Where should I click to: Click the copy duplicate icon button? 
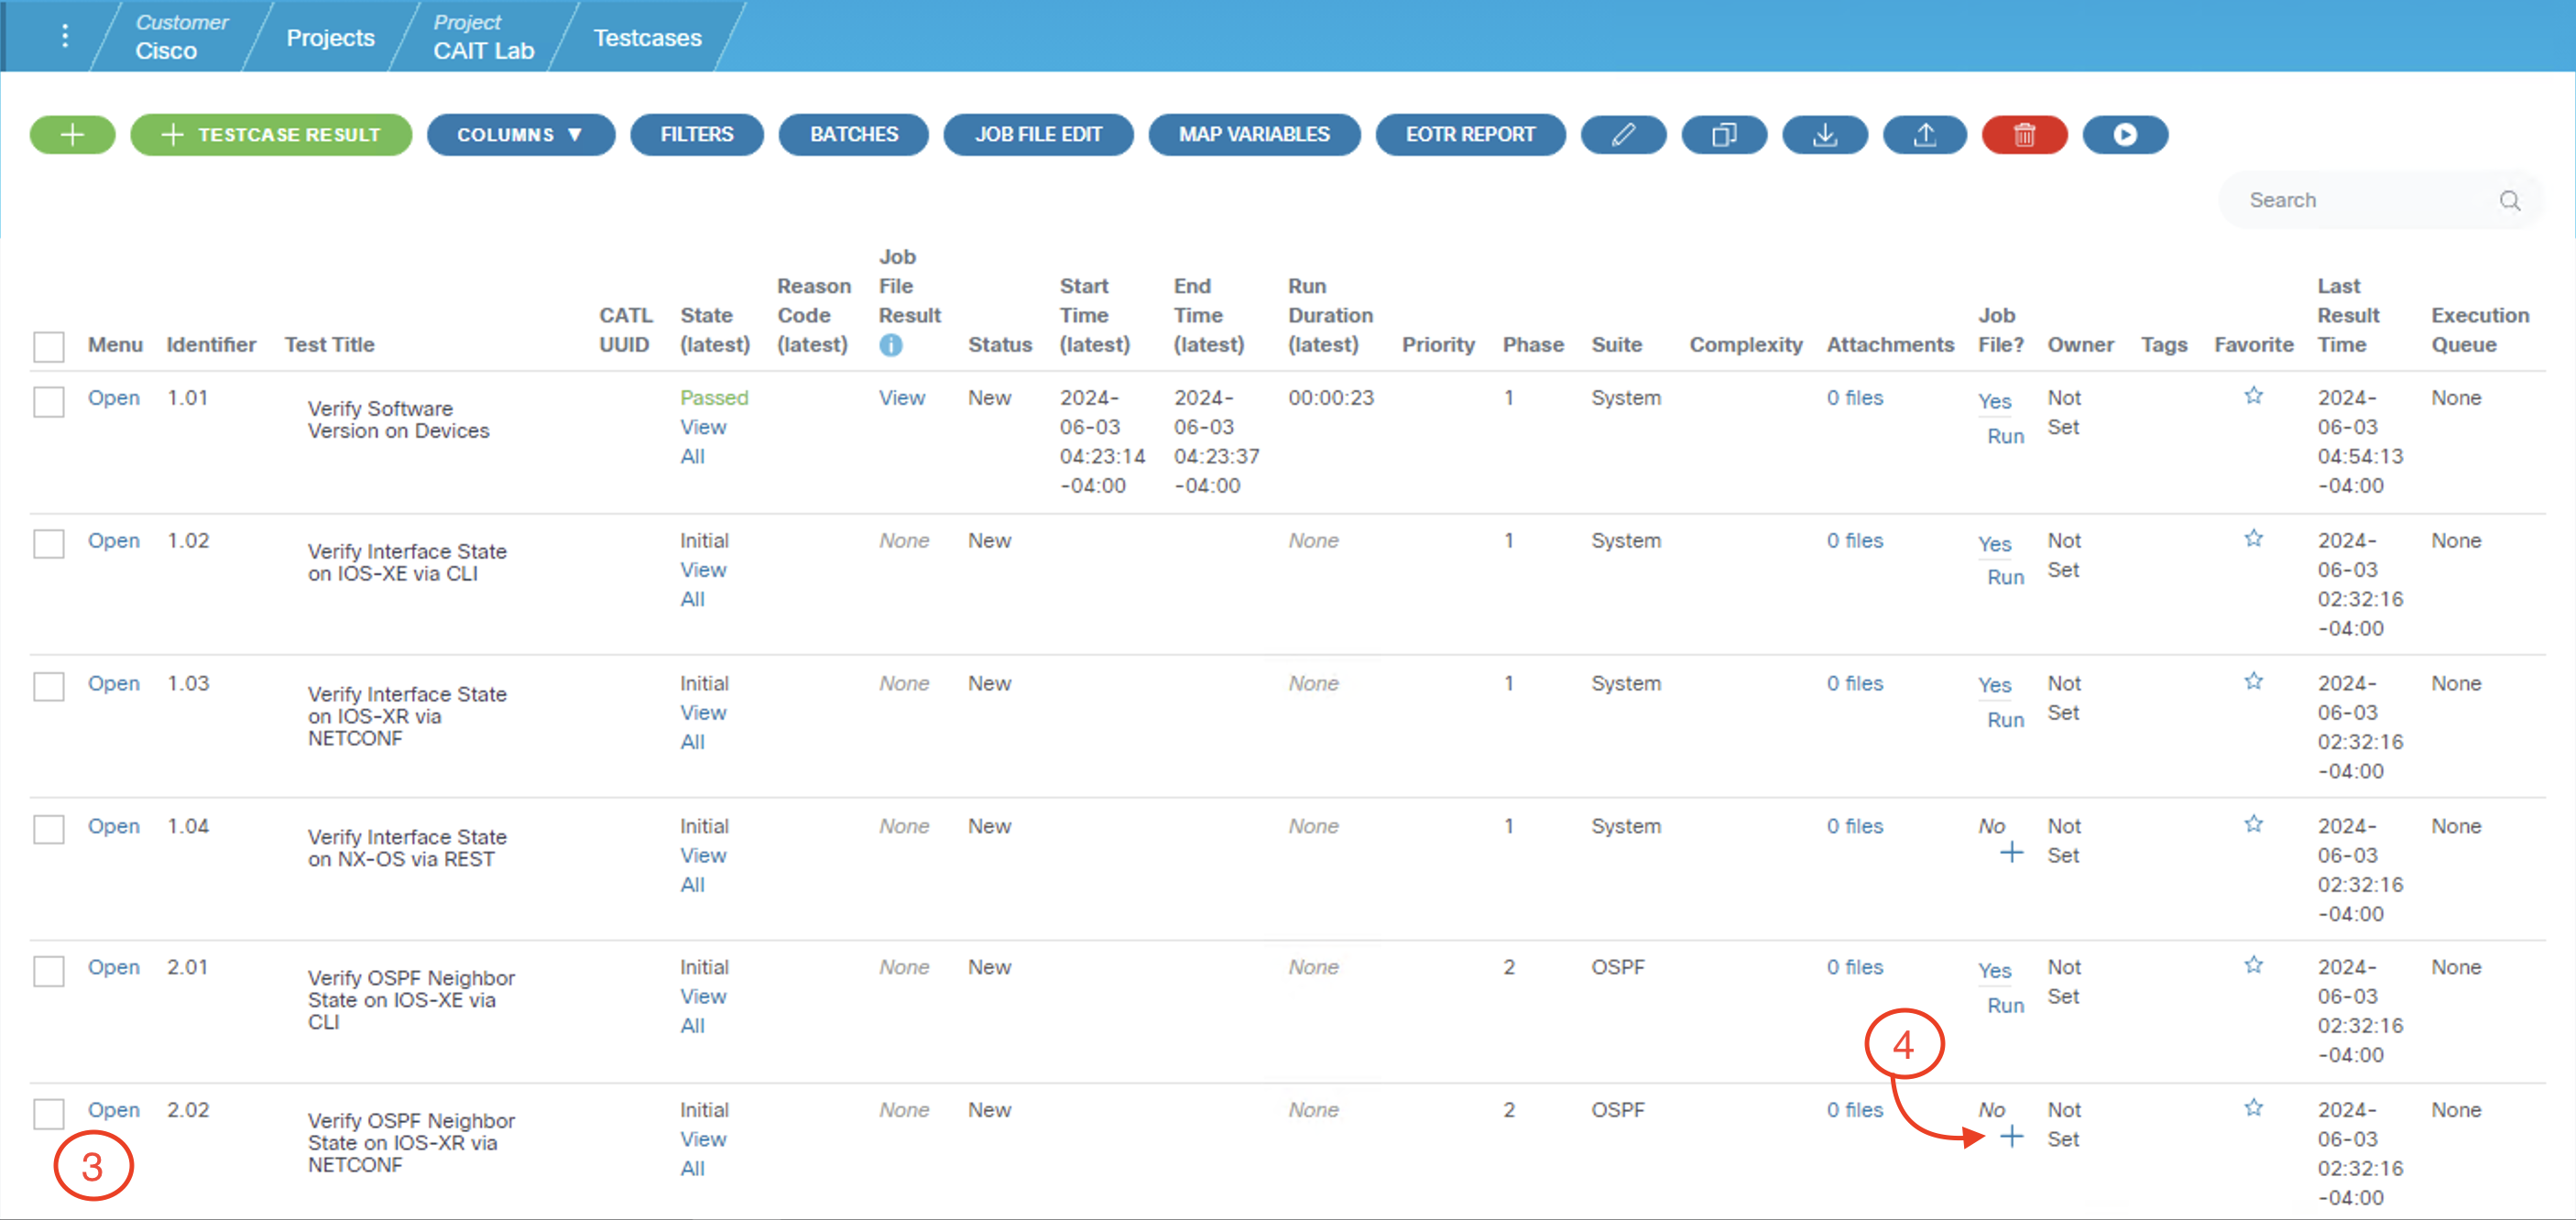coord(1723,135)
